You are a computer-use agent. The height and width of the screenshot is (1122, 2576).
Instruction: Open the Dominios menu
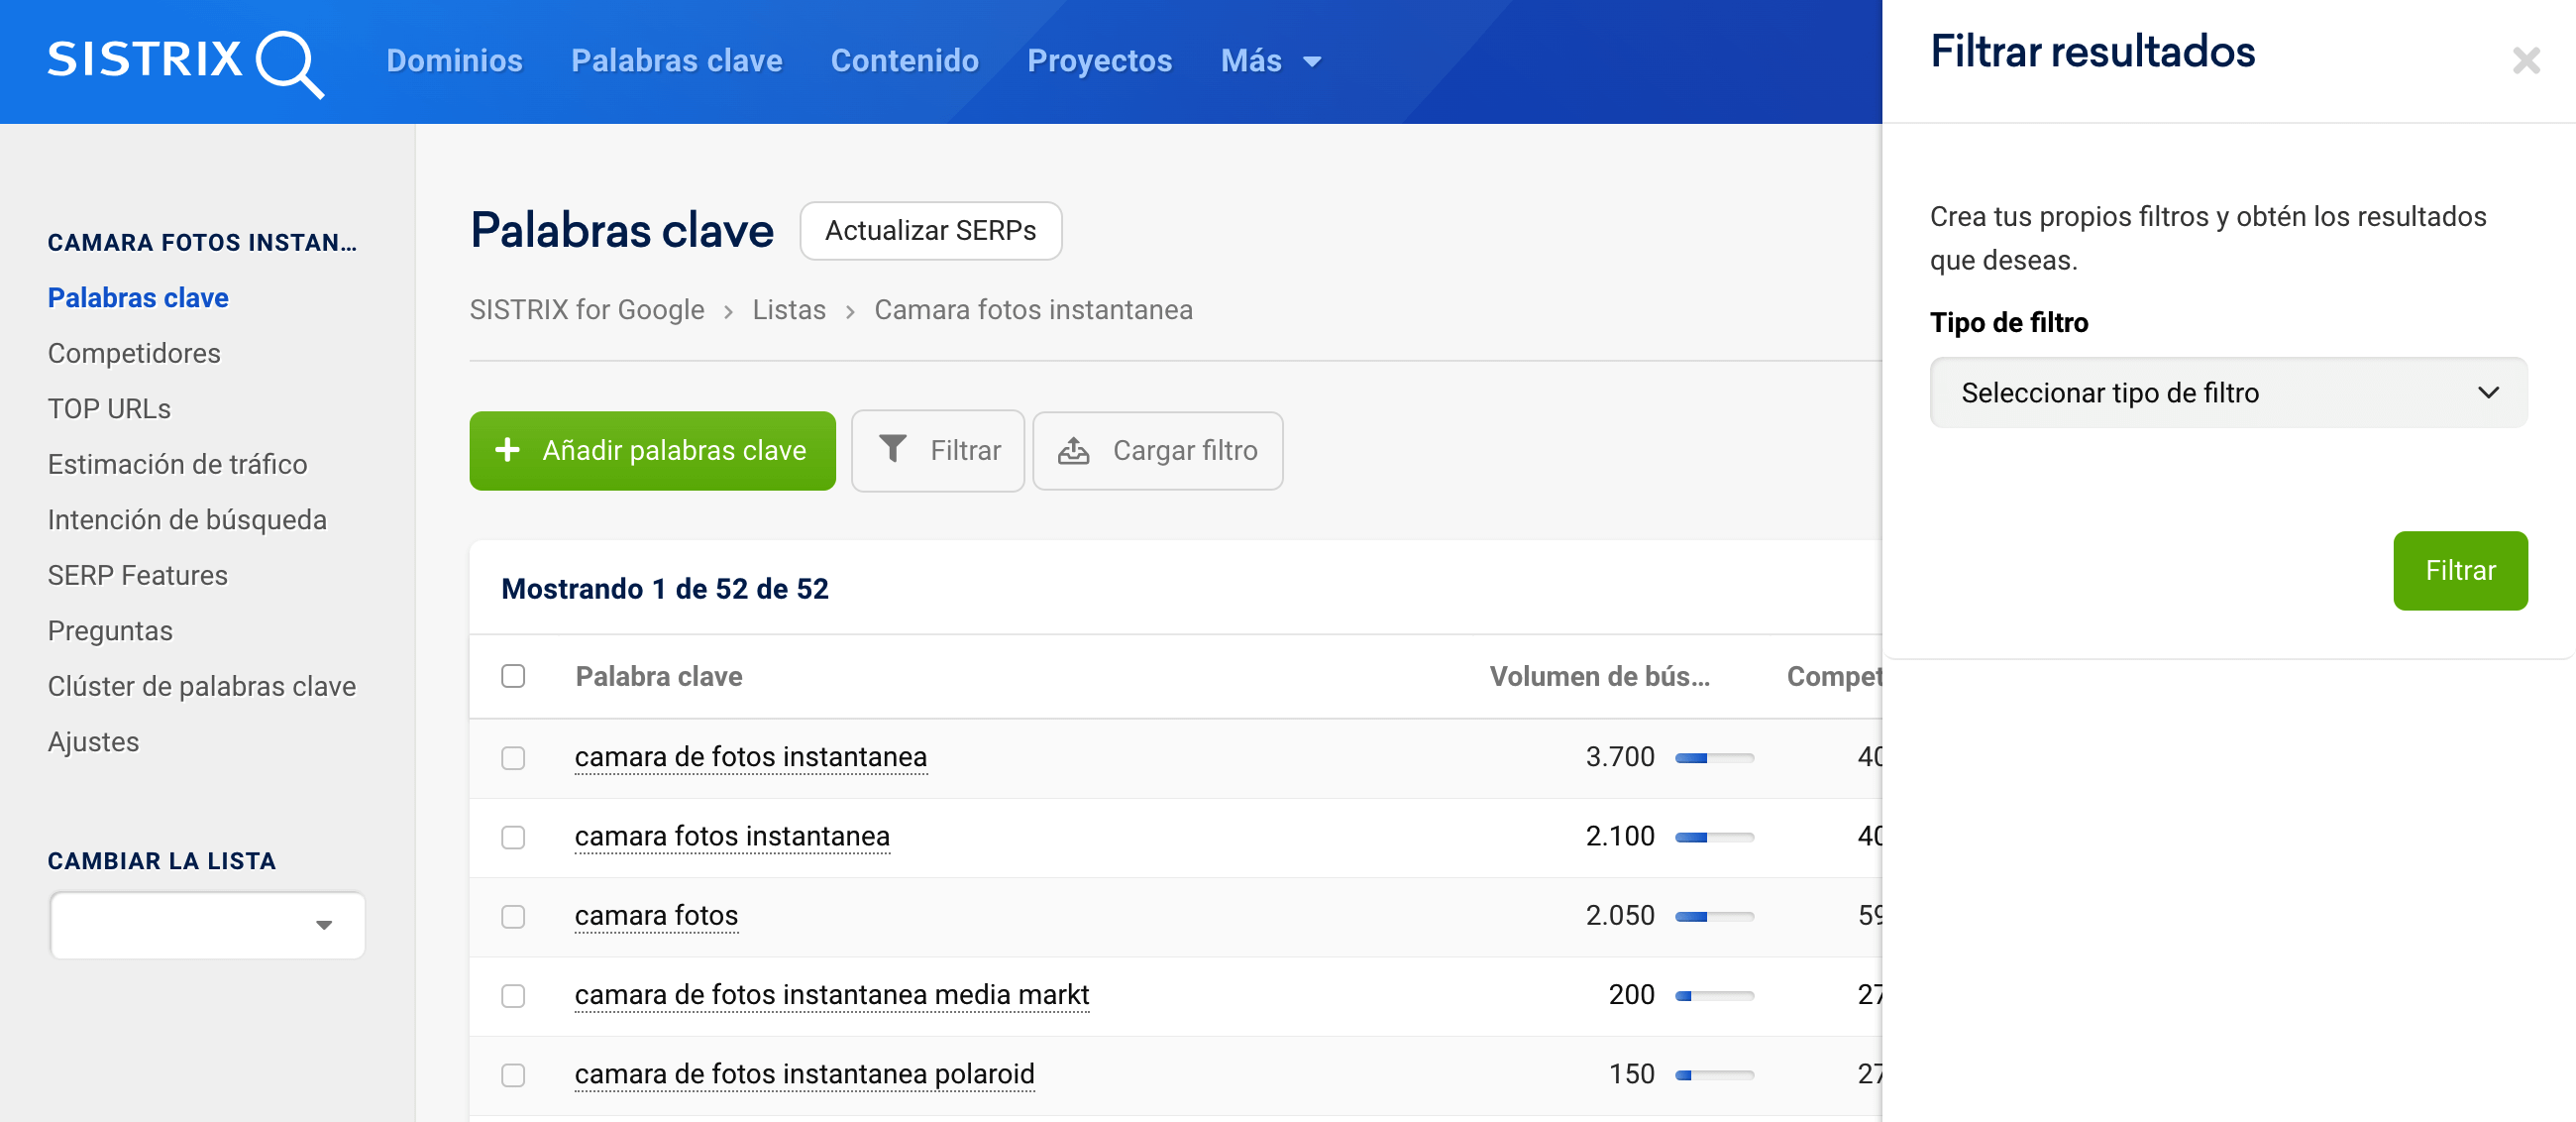click(454, 61)
